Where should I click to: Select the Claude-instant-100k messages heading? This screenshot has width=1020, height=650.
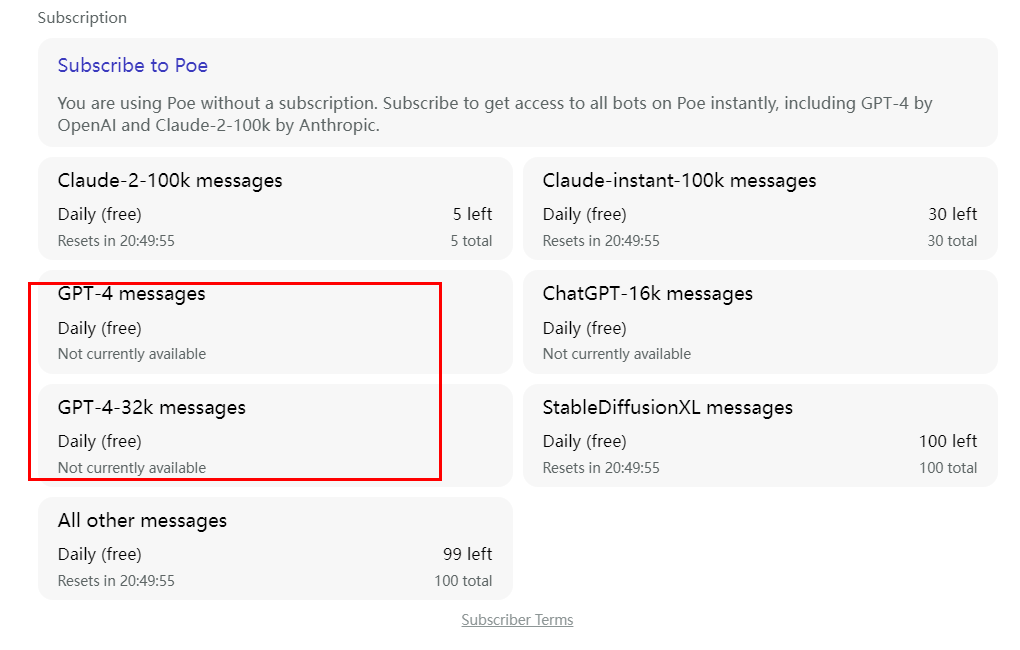tap(679, 181)
